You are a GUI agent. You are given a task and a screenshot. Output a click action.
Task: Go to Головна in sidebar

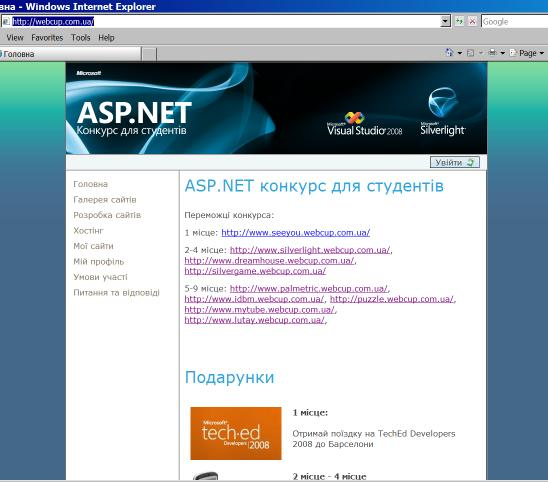91,184
